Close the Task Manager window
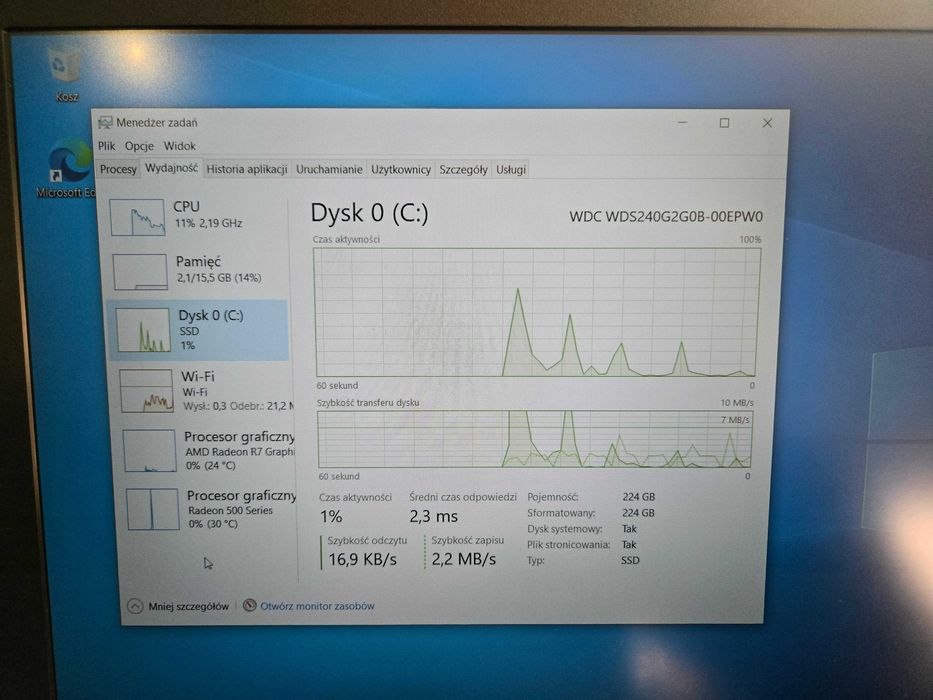This screenshot has width=933, height=700. click(x=767, y=123)
